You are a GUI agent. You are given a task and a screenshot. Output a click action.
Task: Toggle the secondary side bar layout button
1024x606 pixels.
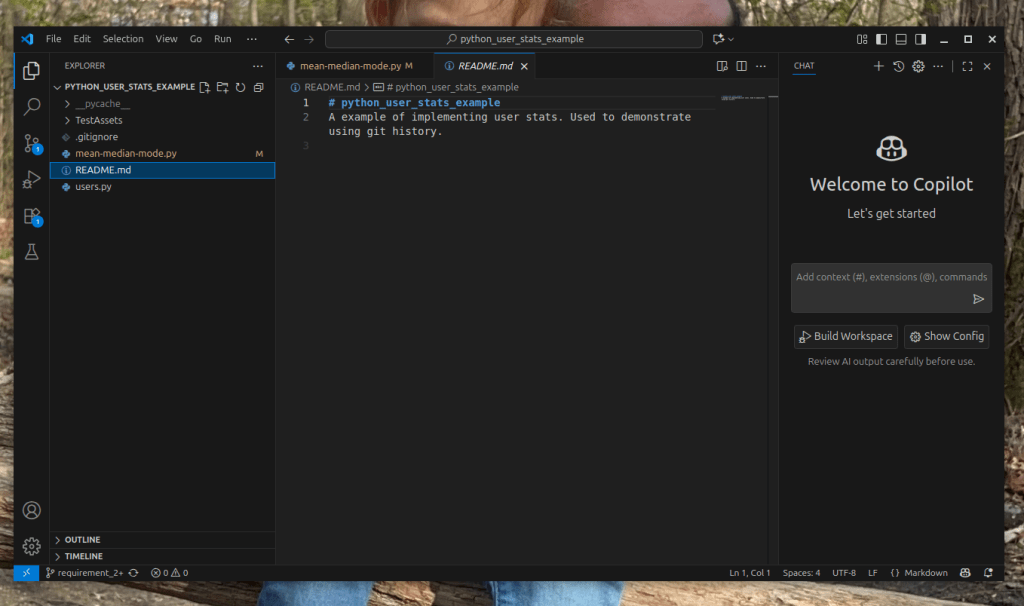pyautogui.click(x=921, y=39)
